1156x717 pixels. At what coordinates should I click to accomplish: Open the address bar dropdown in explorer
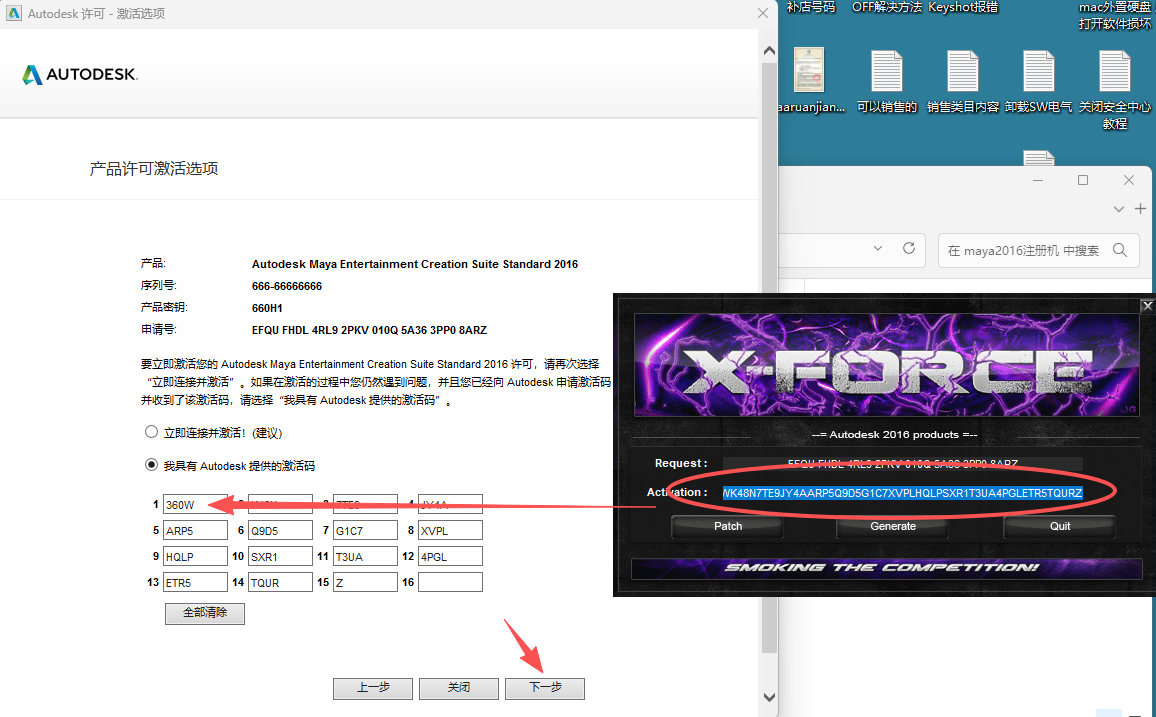coord(877,249)
